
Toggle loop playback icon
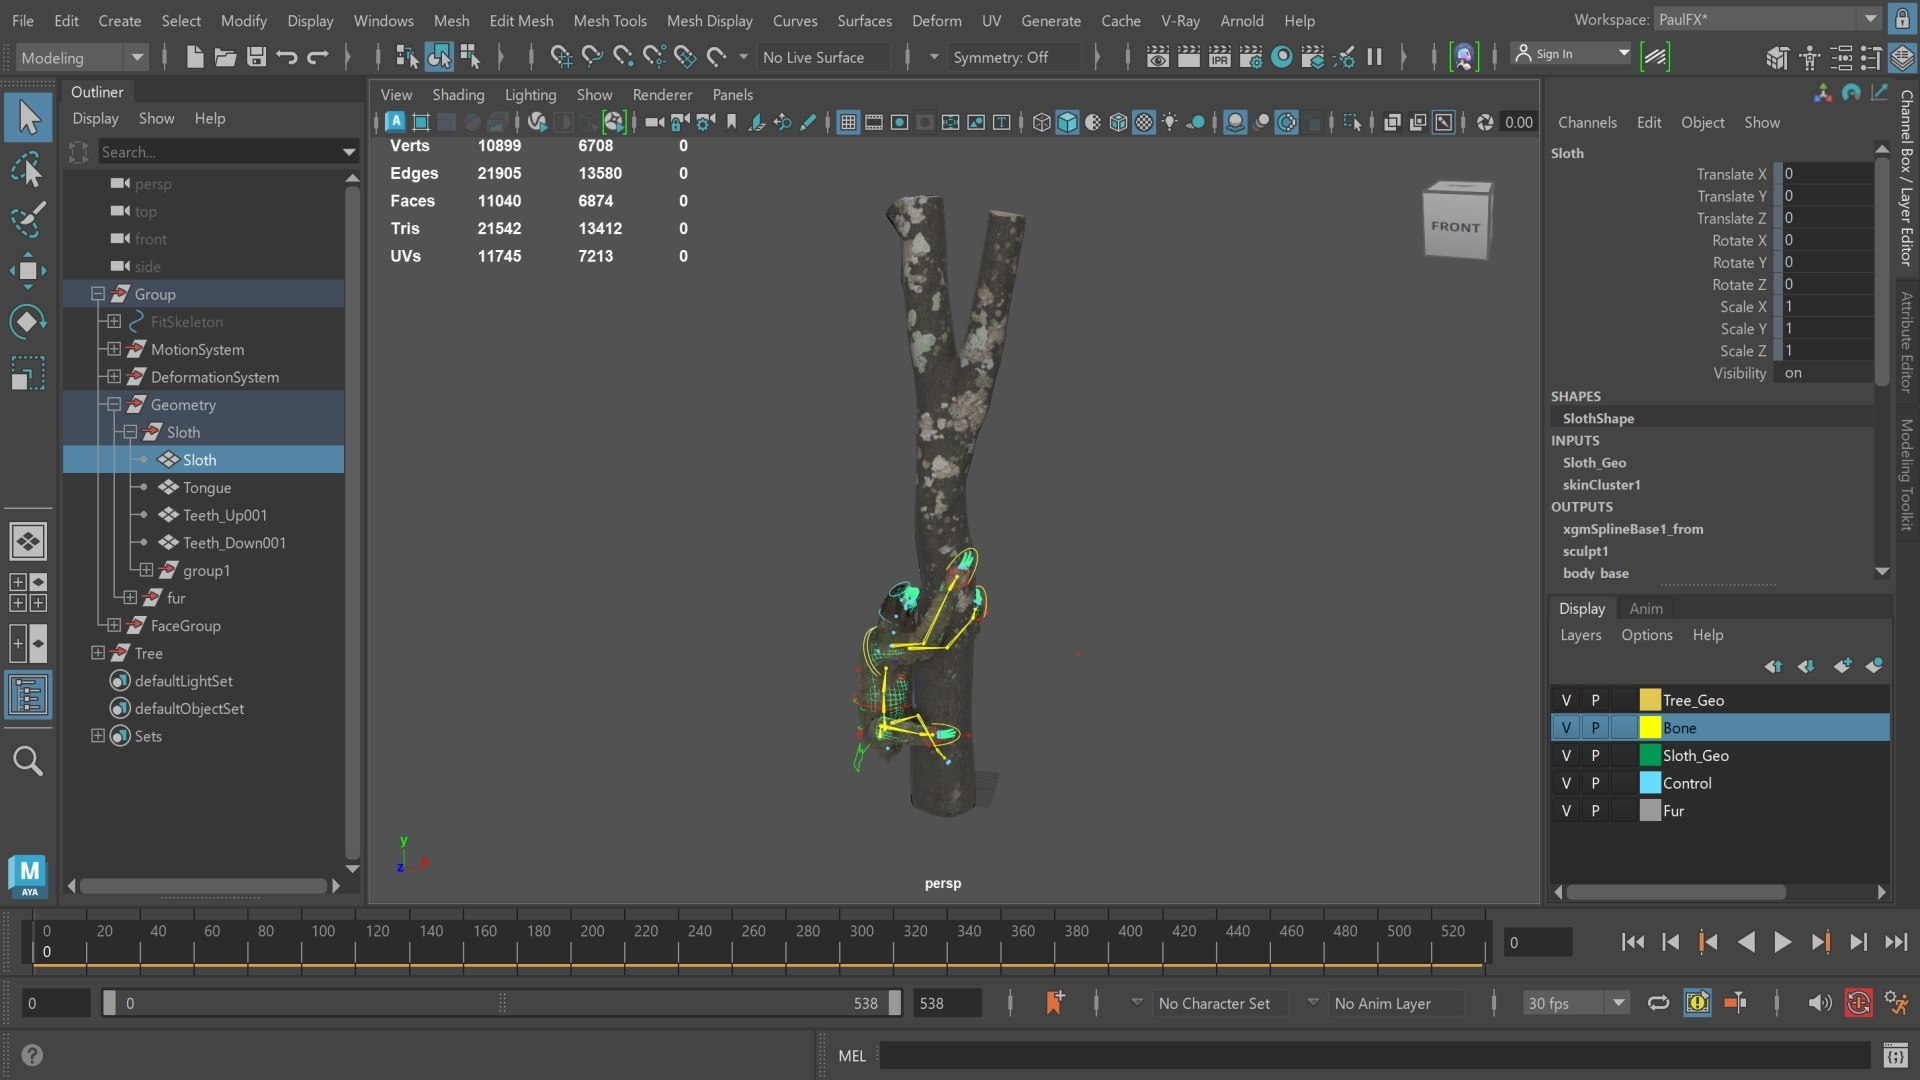[1658, 1002]
